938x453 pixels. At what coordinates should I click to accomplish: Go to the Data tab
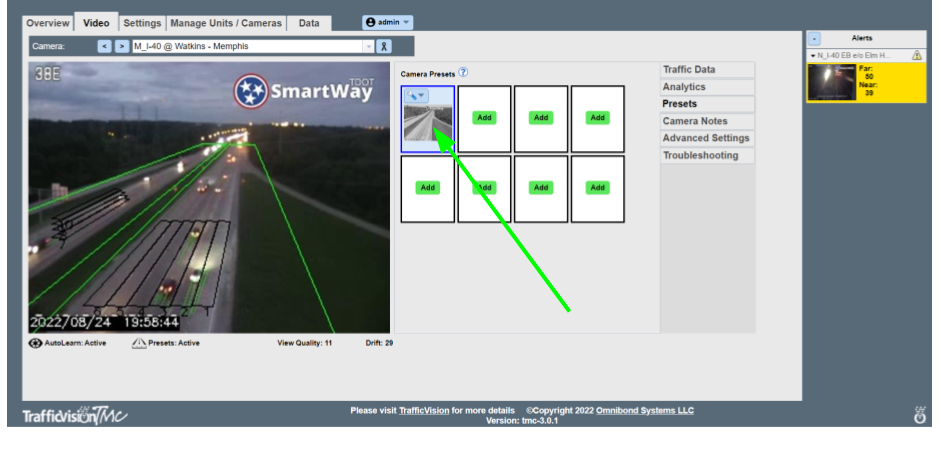click(x=309, y=23)
